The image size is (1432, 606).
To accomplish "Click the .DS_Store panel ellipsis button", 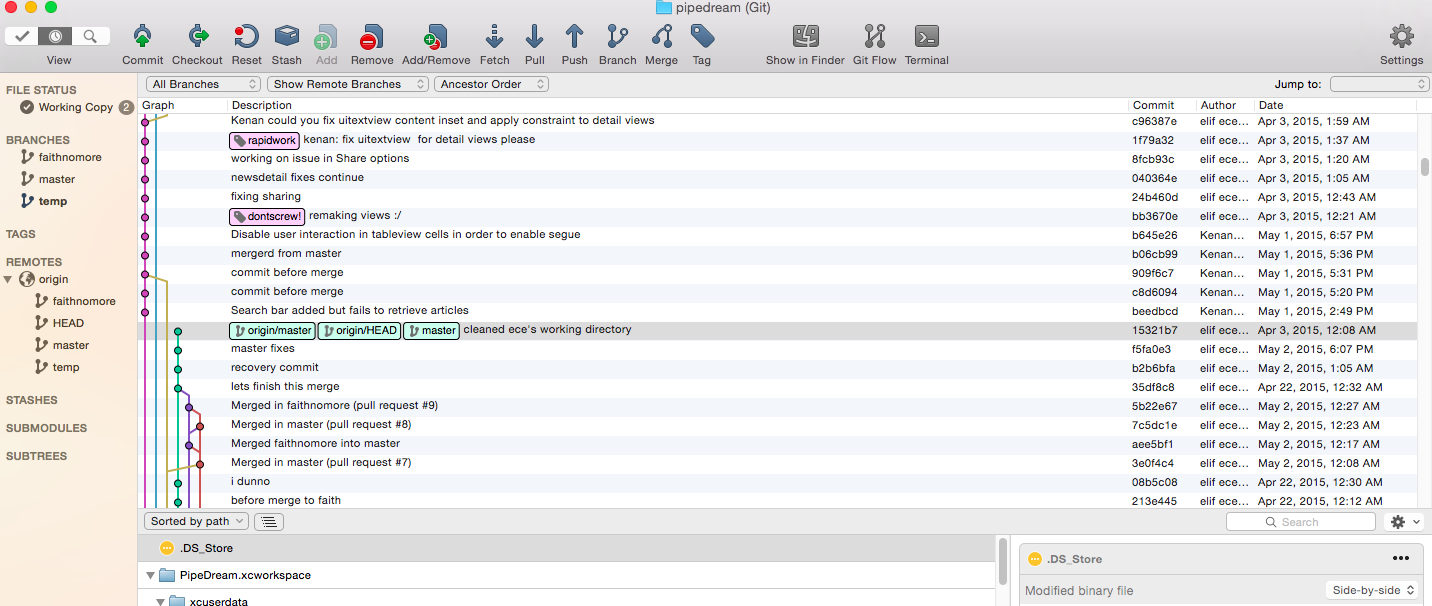I will tap(1400, 559).
